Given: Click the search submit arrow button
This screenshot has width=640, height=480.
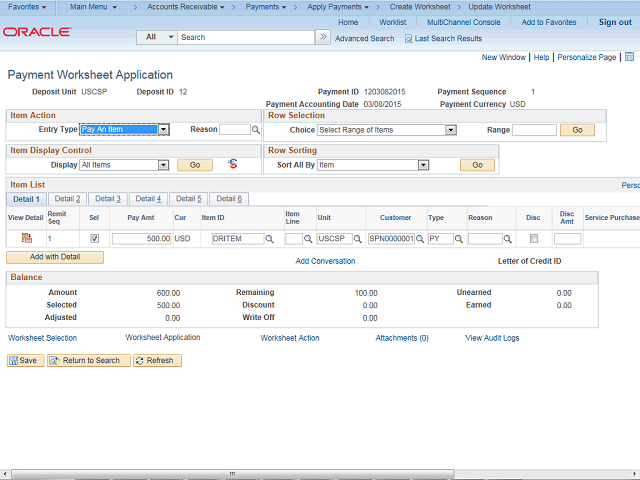Looking at the screenshot, I should pos(322,37).
